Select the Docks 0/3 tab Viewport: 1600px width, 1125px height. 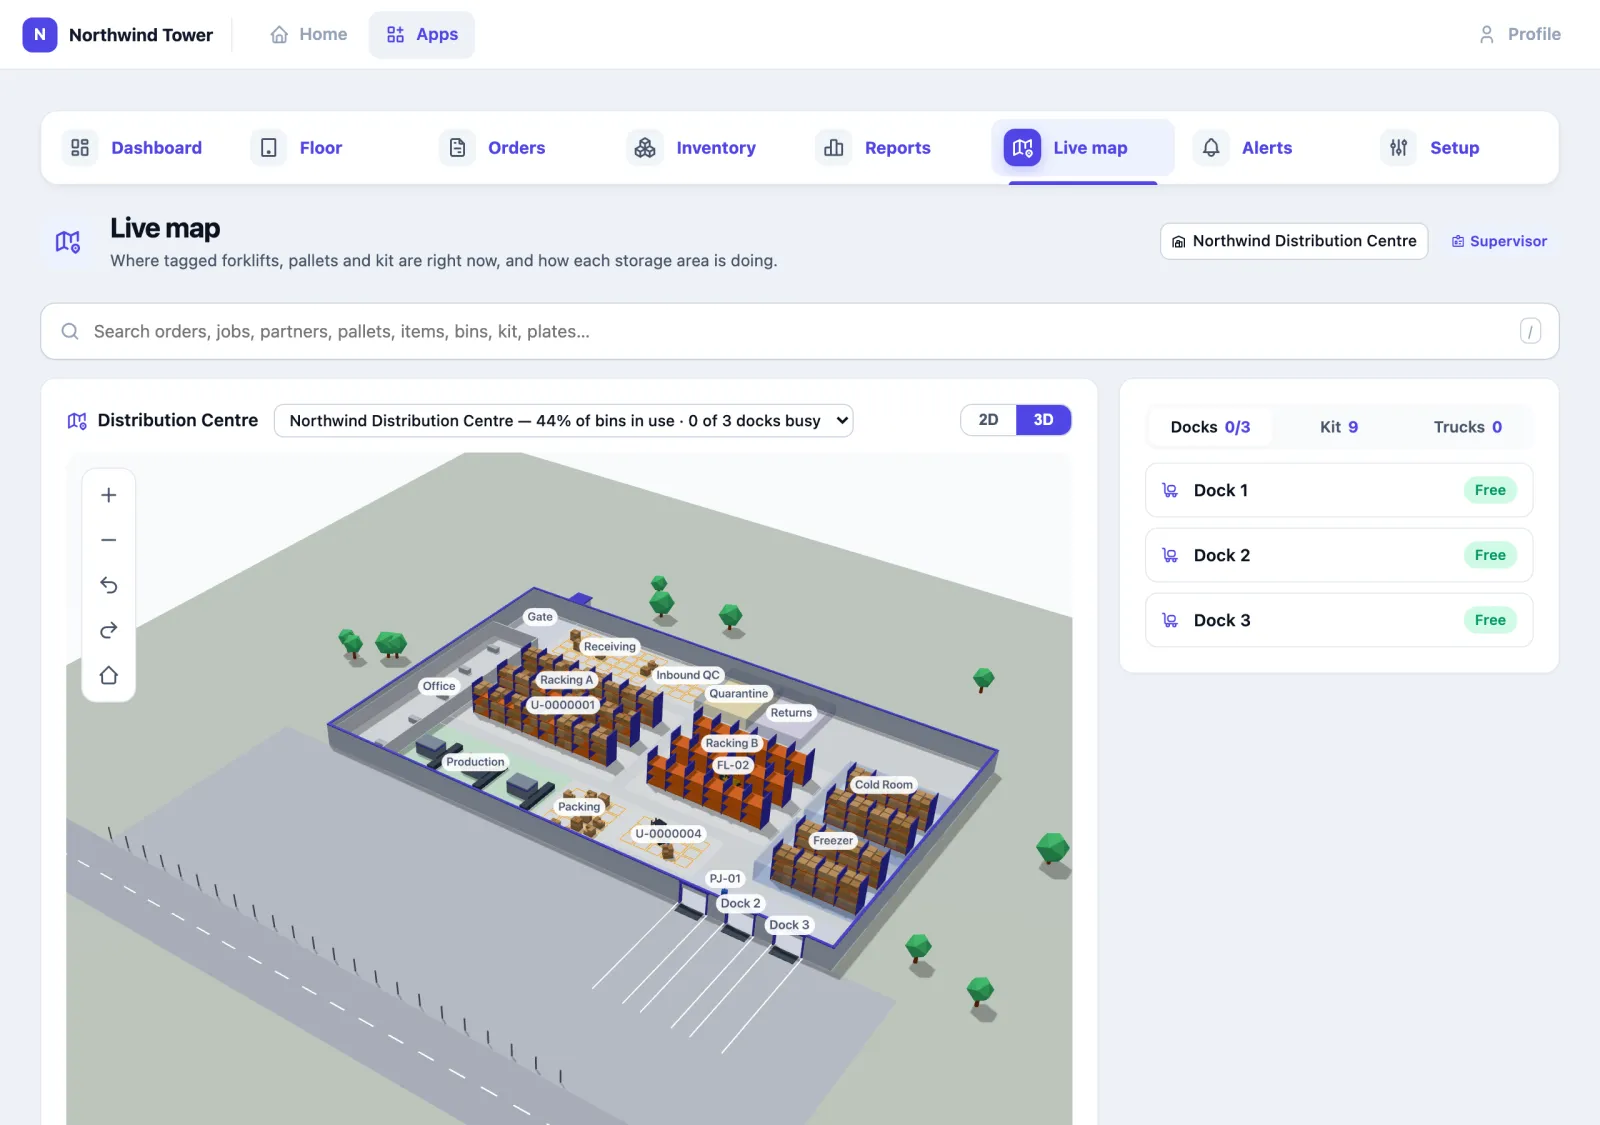click(1210, 427)
